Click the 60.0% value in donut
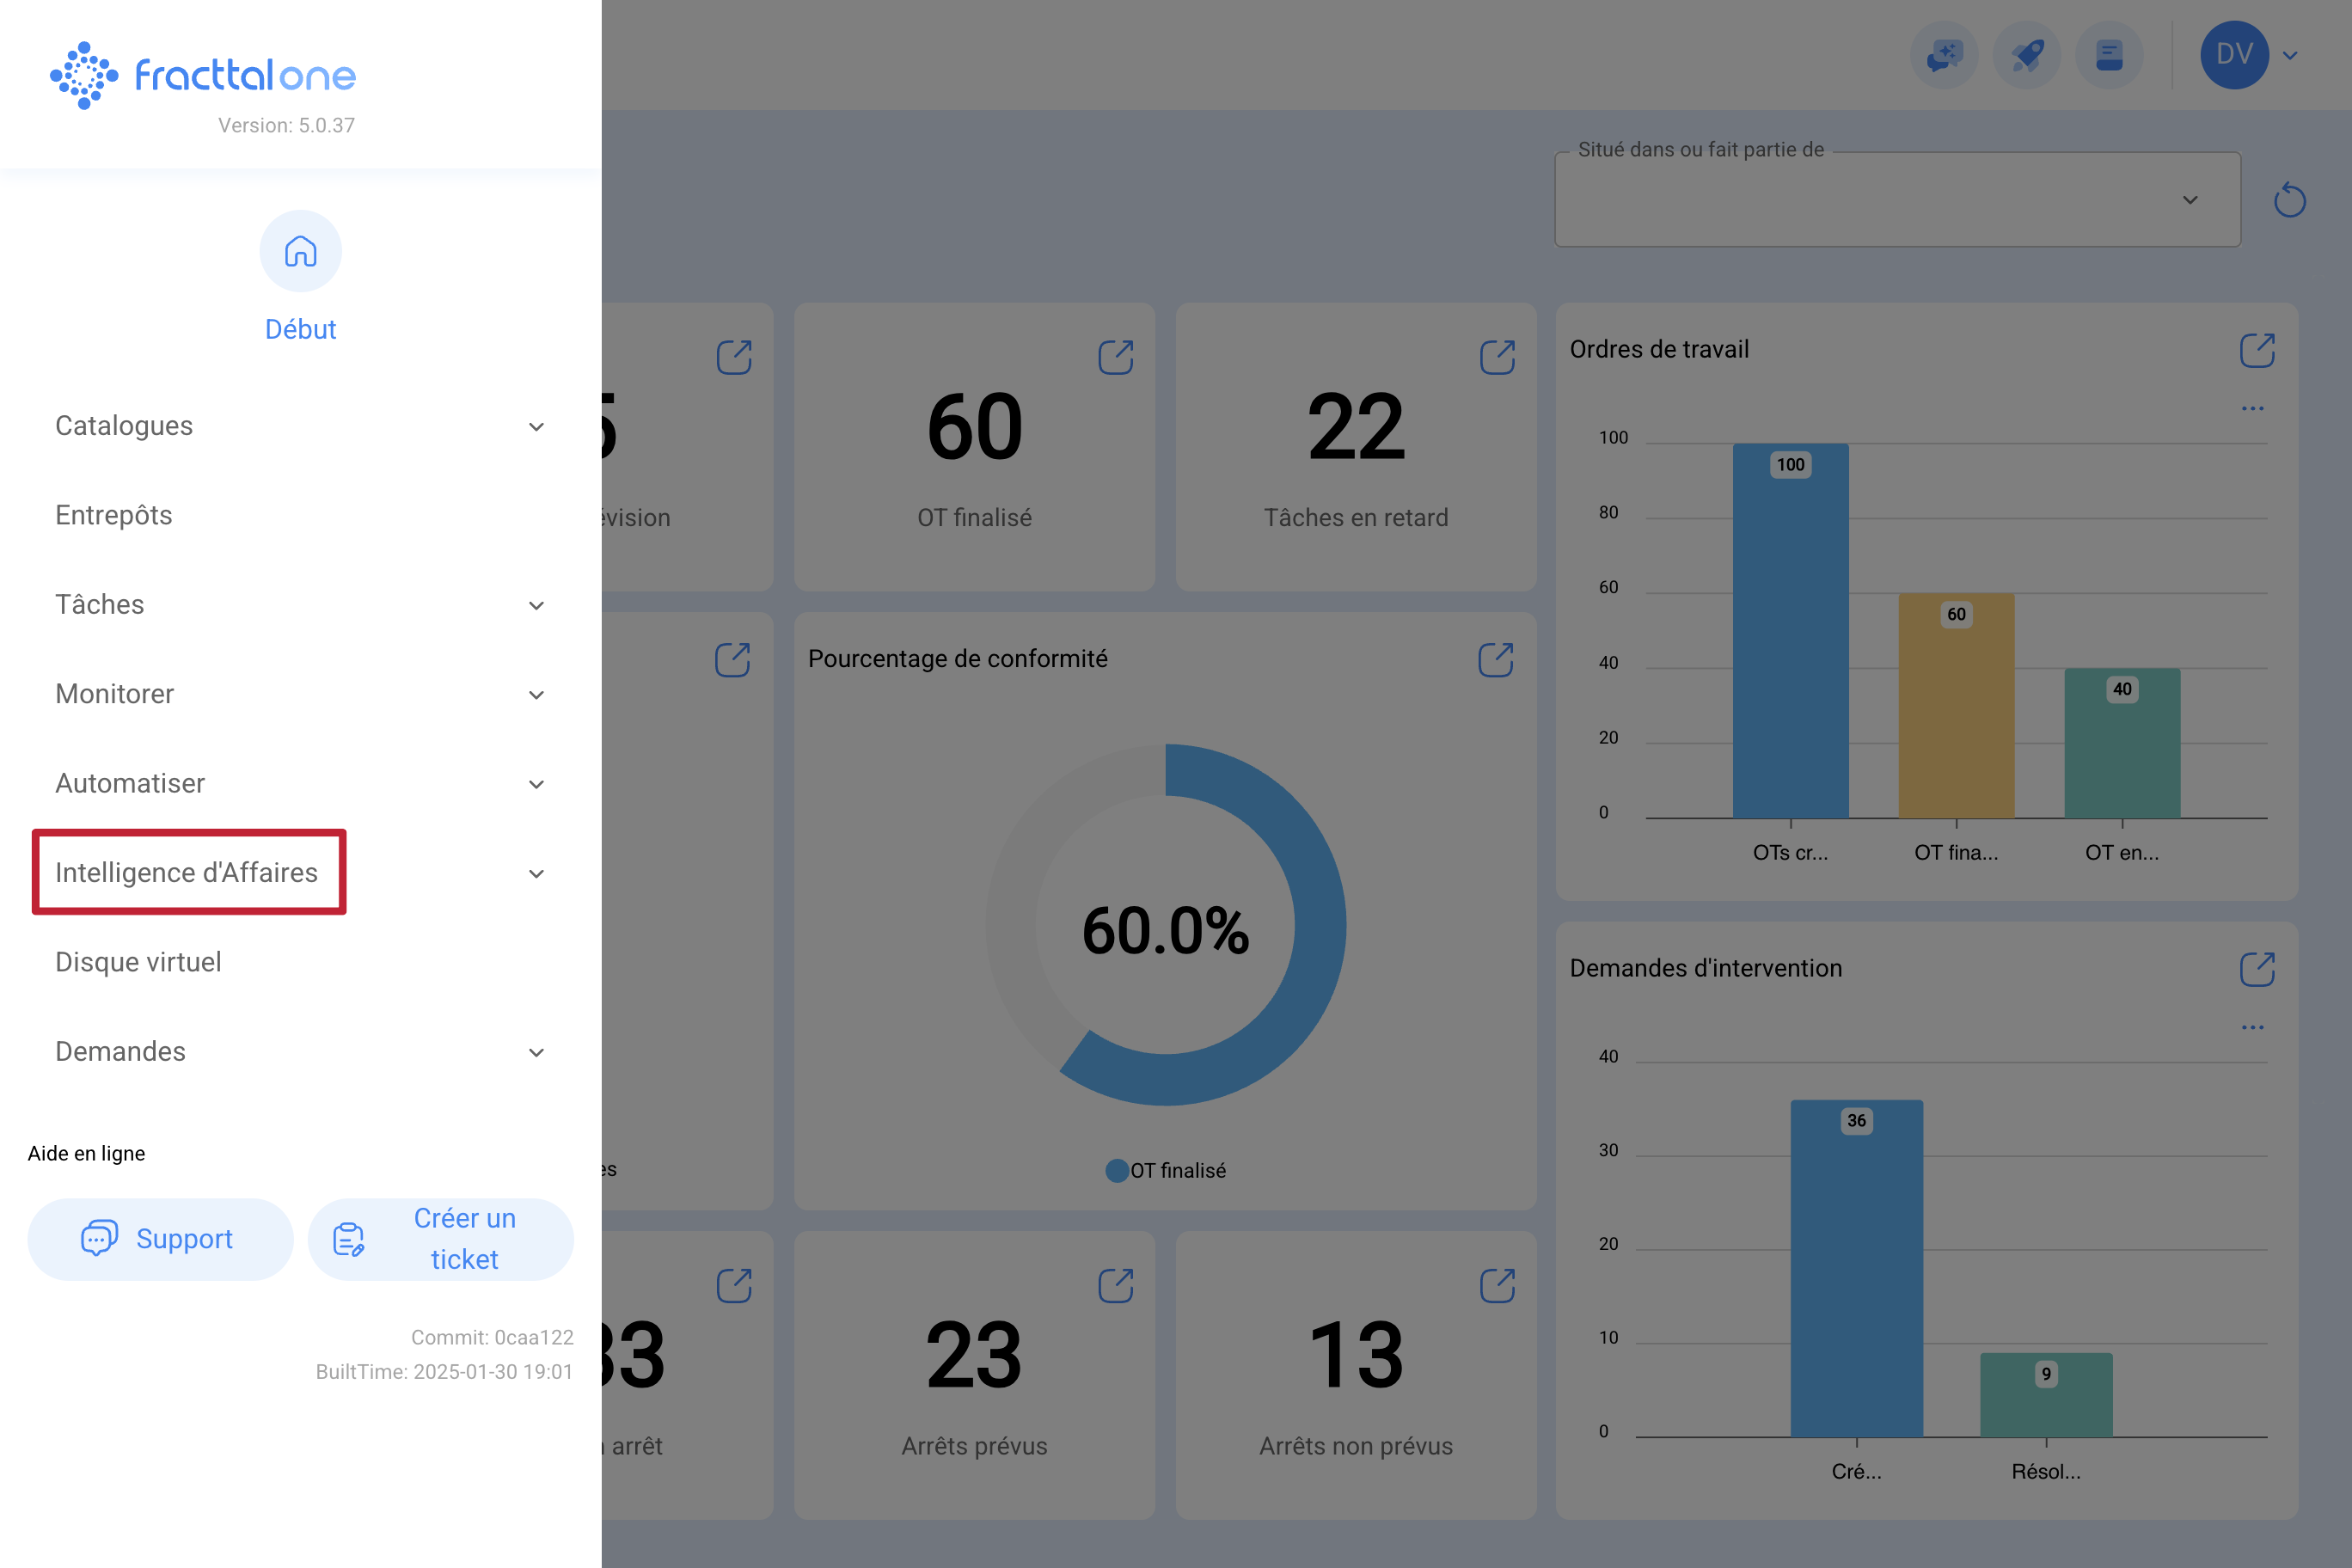2352x1568 pixels. pyautogui.click(x=1165, y=930)
